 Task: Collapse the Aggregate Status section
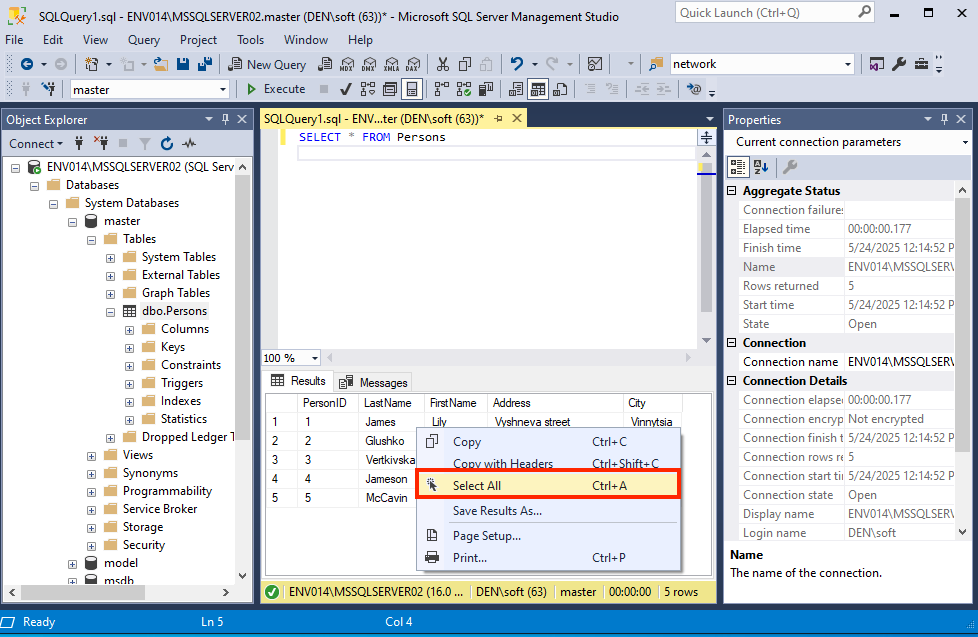[x=732, y=191]
